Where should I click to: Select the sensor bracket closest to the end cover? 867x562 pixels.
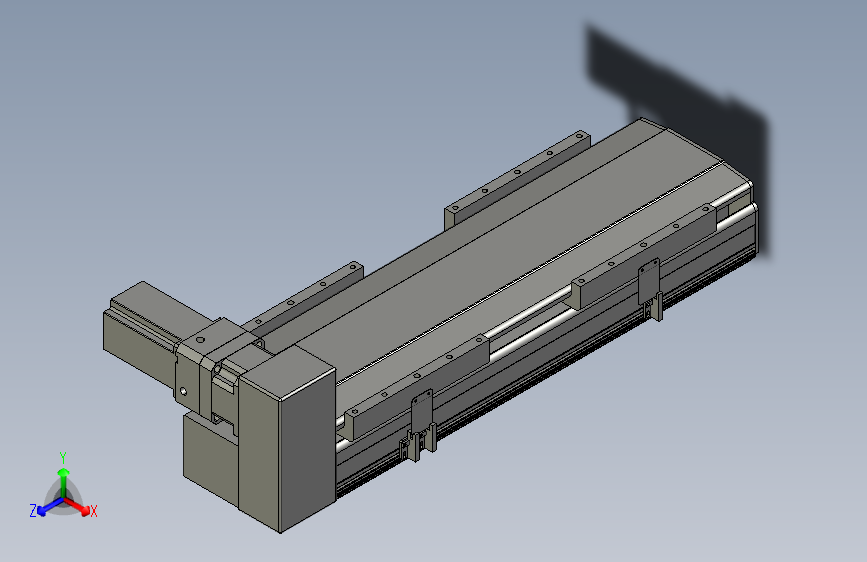pyautogui.click(x=421, y=423)
